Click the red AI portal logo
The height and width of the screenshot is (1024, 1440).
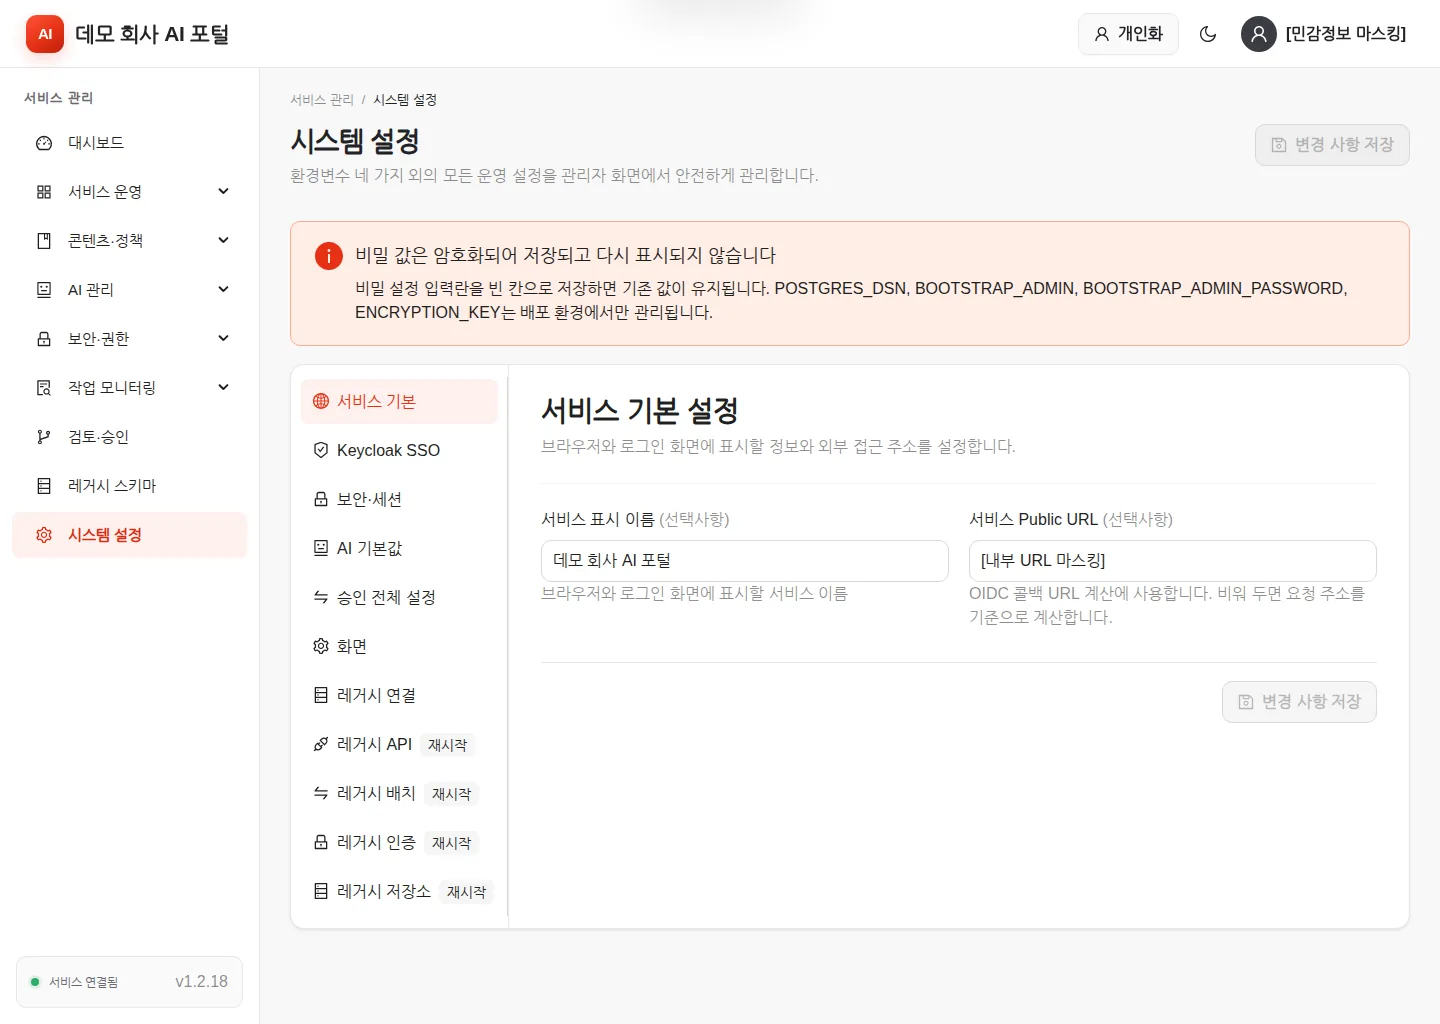pyautogui.click(x=45, y=34)
